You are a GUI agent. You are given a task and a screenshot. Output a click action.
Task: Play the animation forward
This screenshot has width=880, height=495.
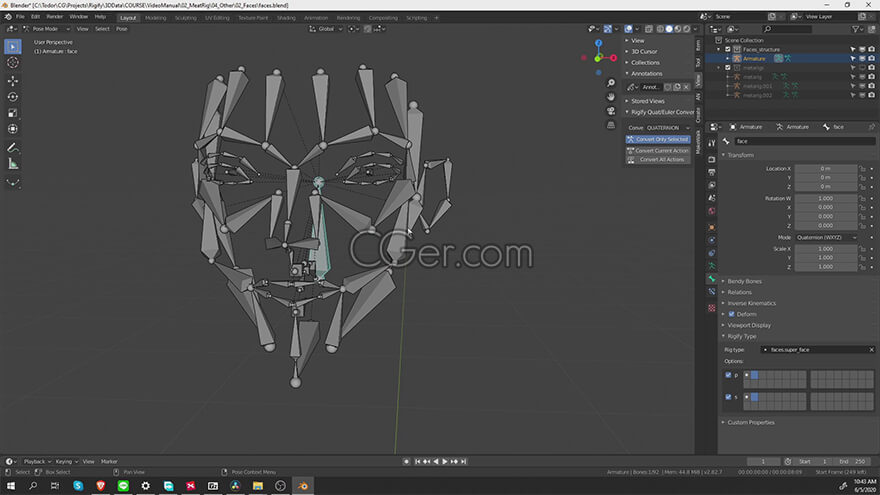[x=445, y=461]
